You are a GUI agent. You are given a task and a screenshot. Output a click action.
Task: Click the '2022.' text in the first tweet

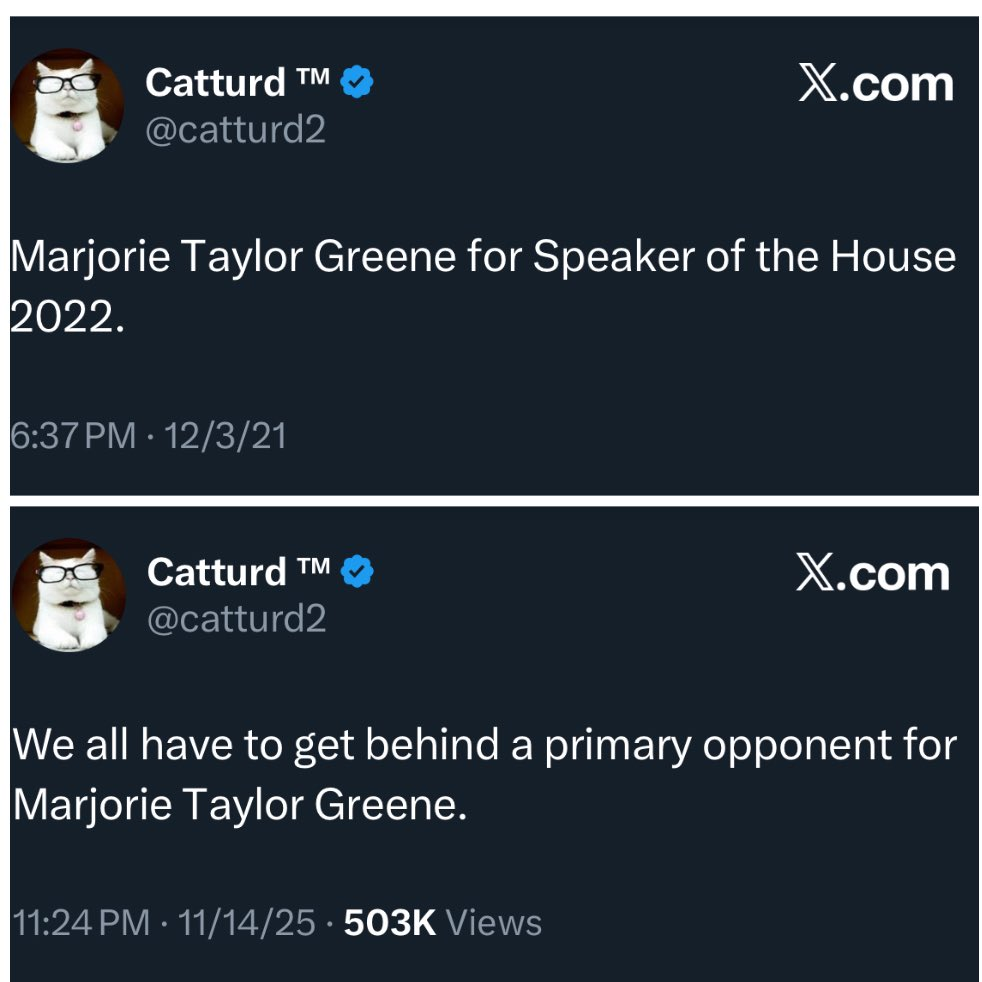pyautogui.click(x=67, y=316)
